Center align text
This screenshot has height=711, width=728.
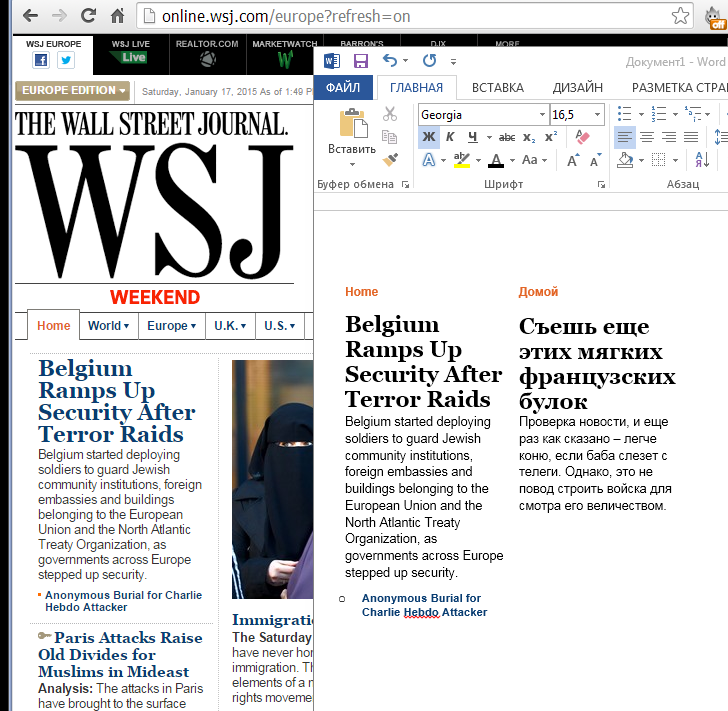tap(647, 137)
